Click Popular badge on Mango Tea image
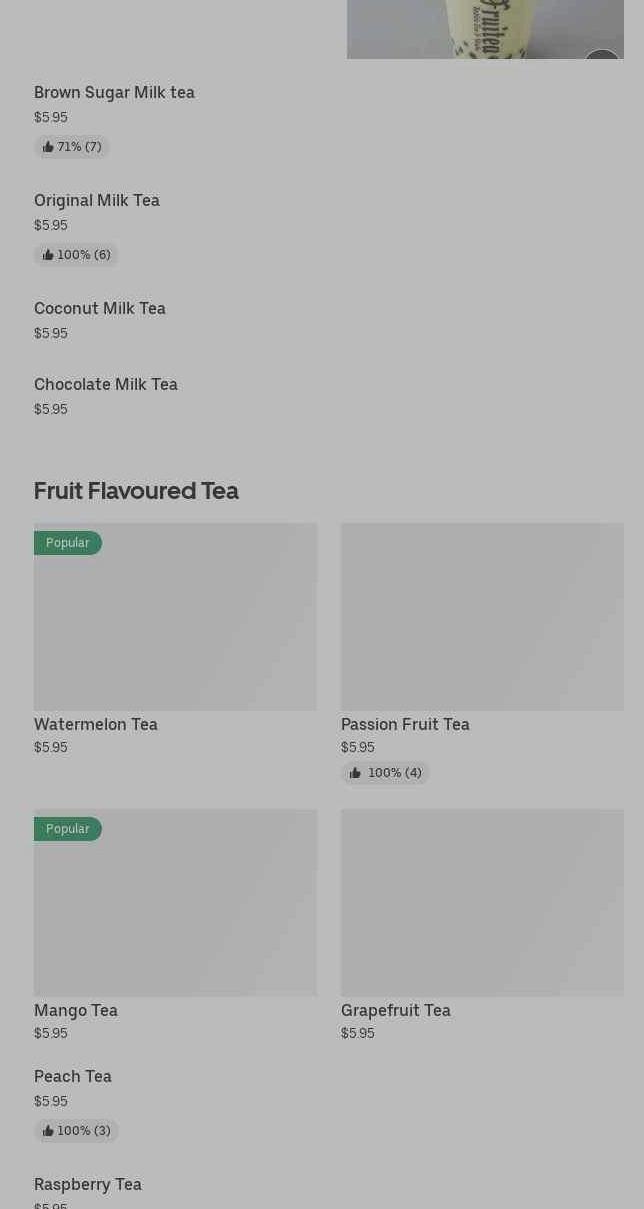 pos(68,829)
